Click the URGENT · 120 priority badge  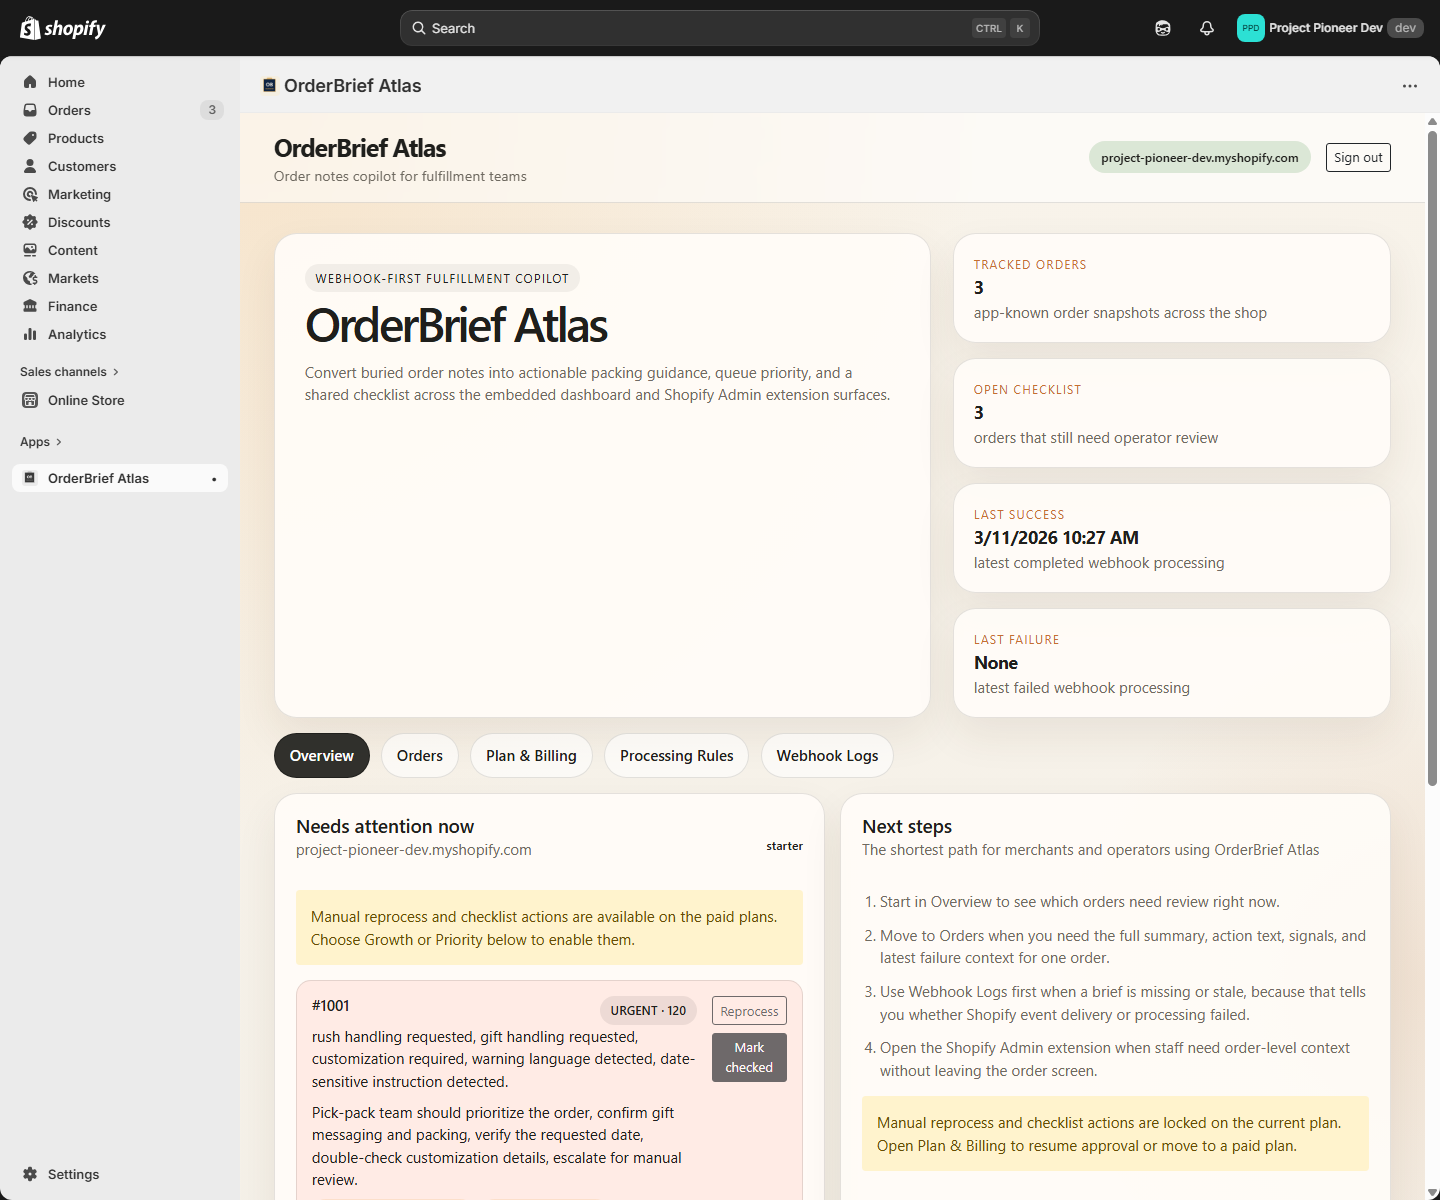click(649, 1011)
